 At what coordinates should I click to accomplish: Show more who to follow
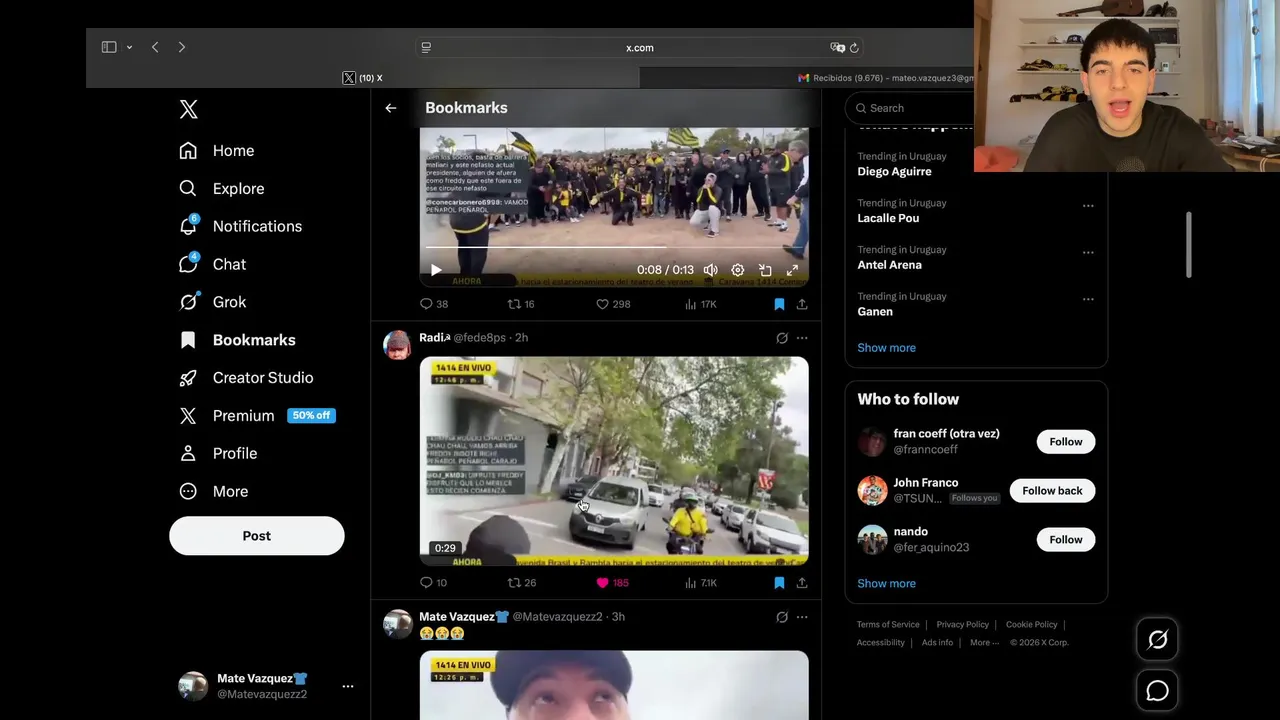click(886, 584)
